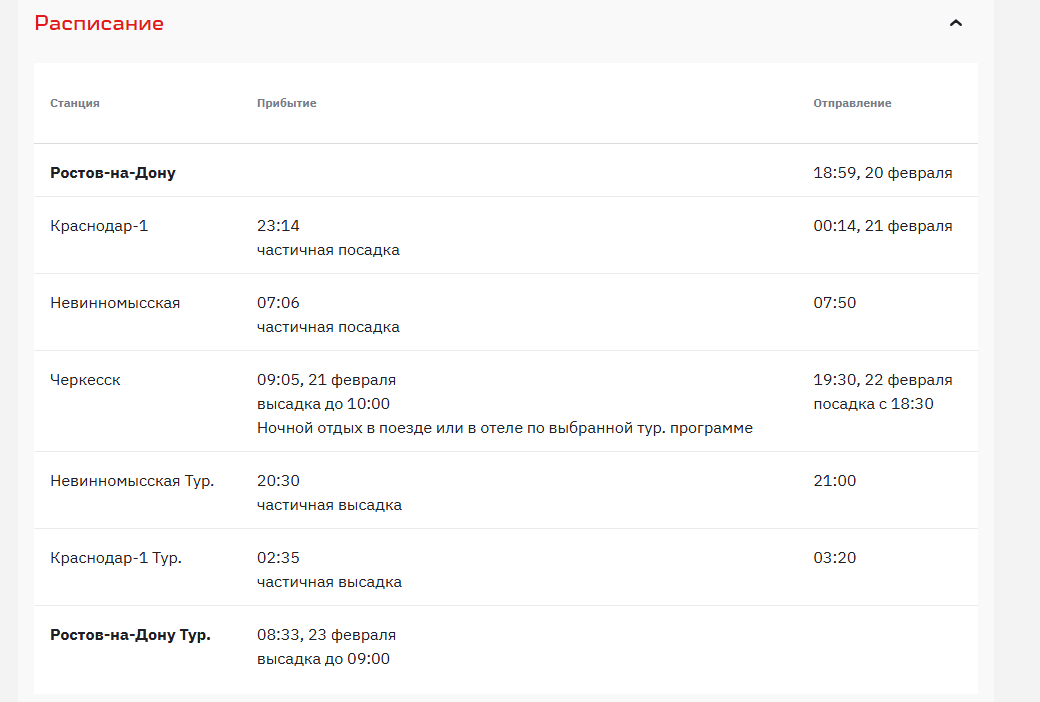This screenshot has width=1040, height=702.
Task: Click the Ростов-на-Дону Тур. station name
Action: 130,635
